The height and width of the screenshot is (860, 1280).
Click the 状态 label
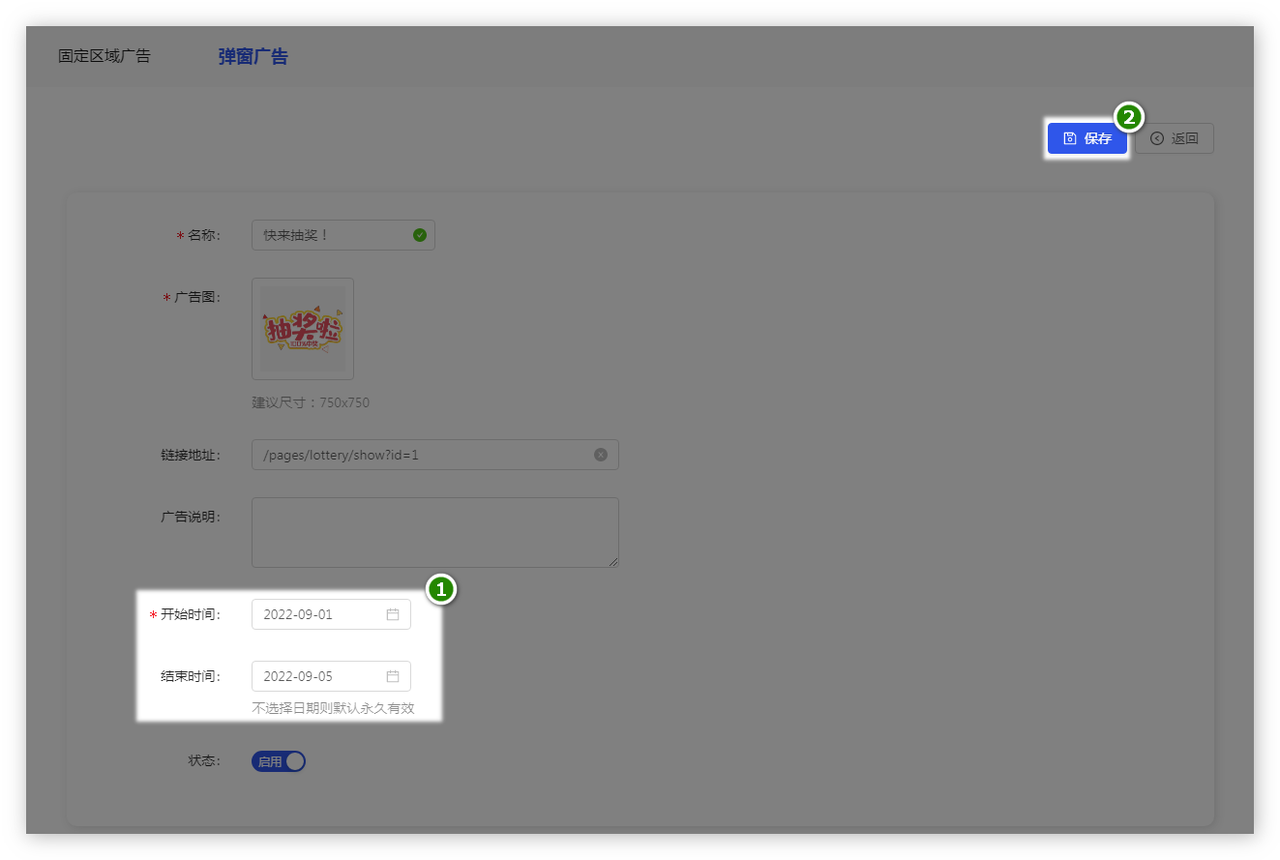pyautogui.click(x=204, y=760)
